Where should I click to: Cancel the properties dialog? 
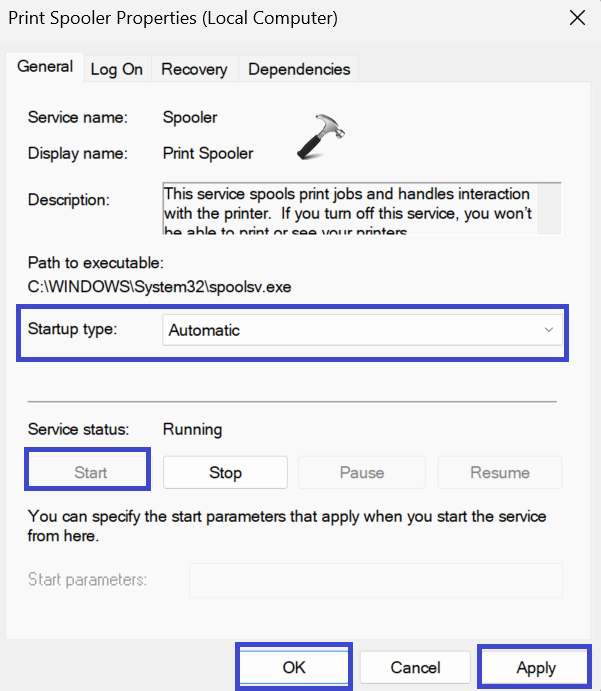[415, 667]
